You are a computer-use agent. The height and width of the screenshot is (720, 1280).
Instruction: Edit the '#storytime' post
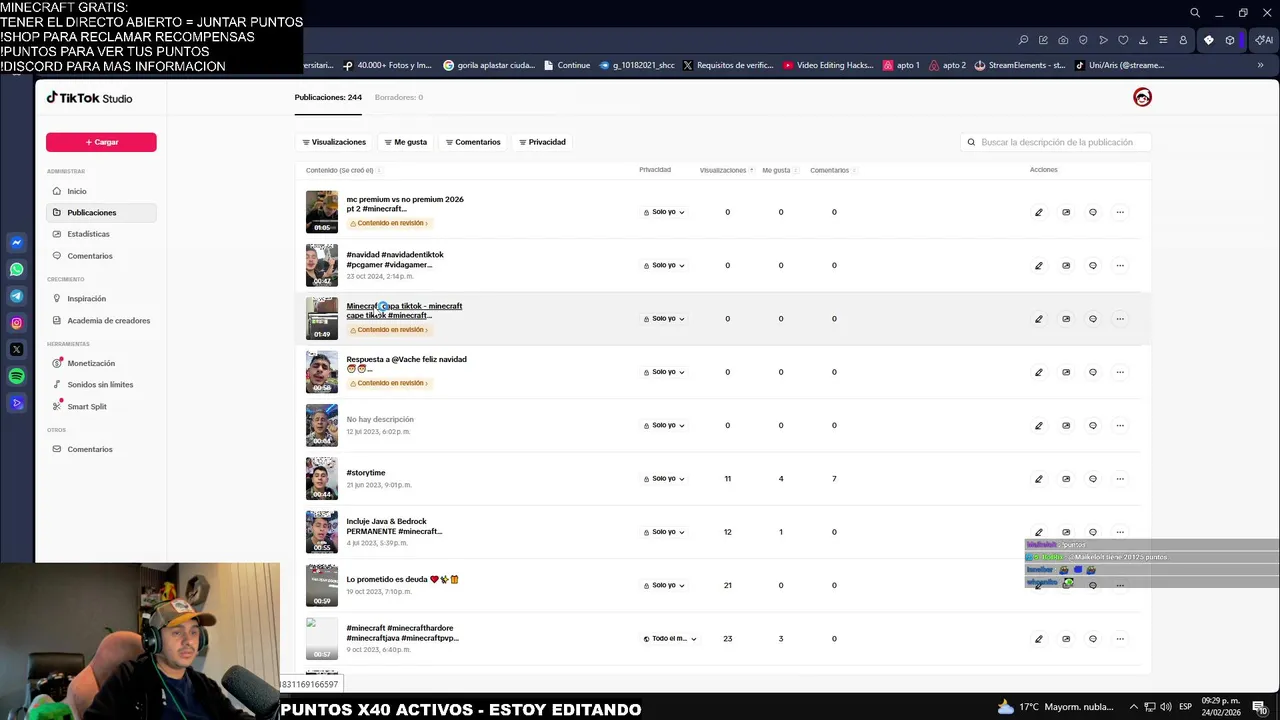(1038, 479)
